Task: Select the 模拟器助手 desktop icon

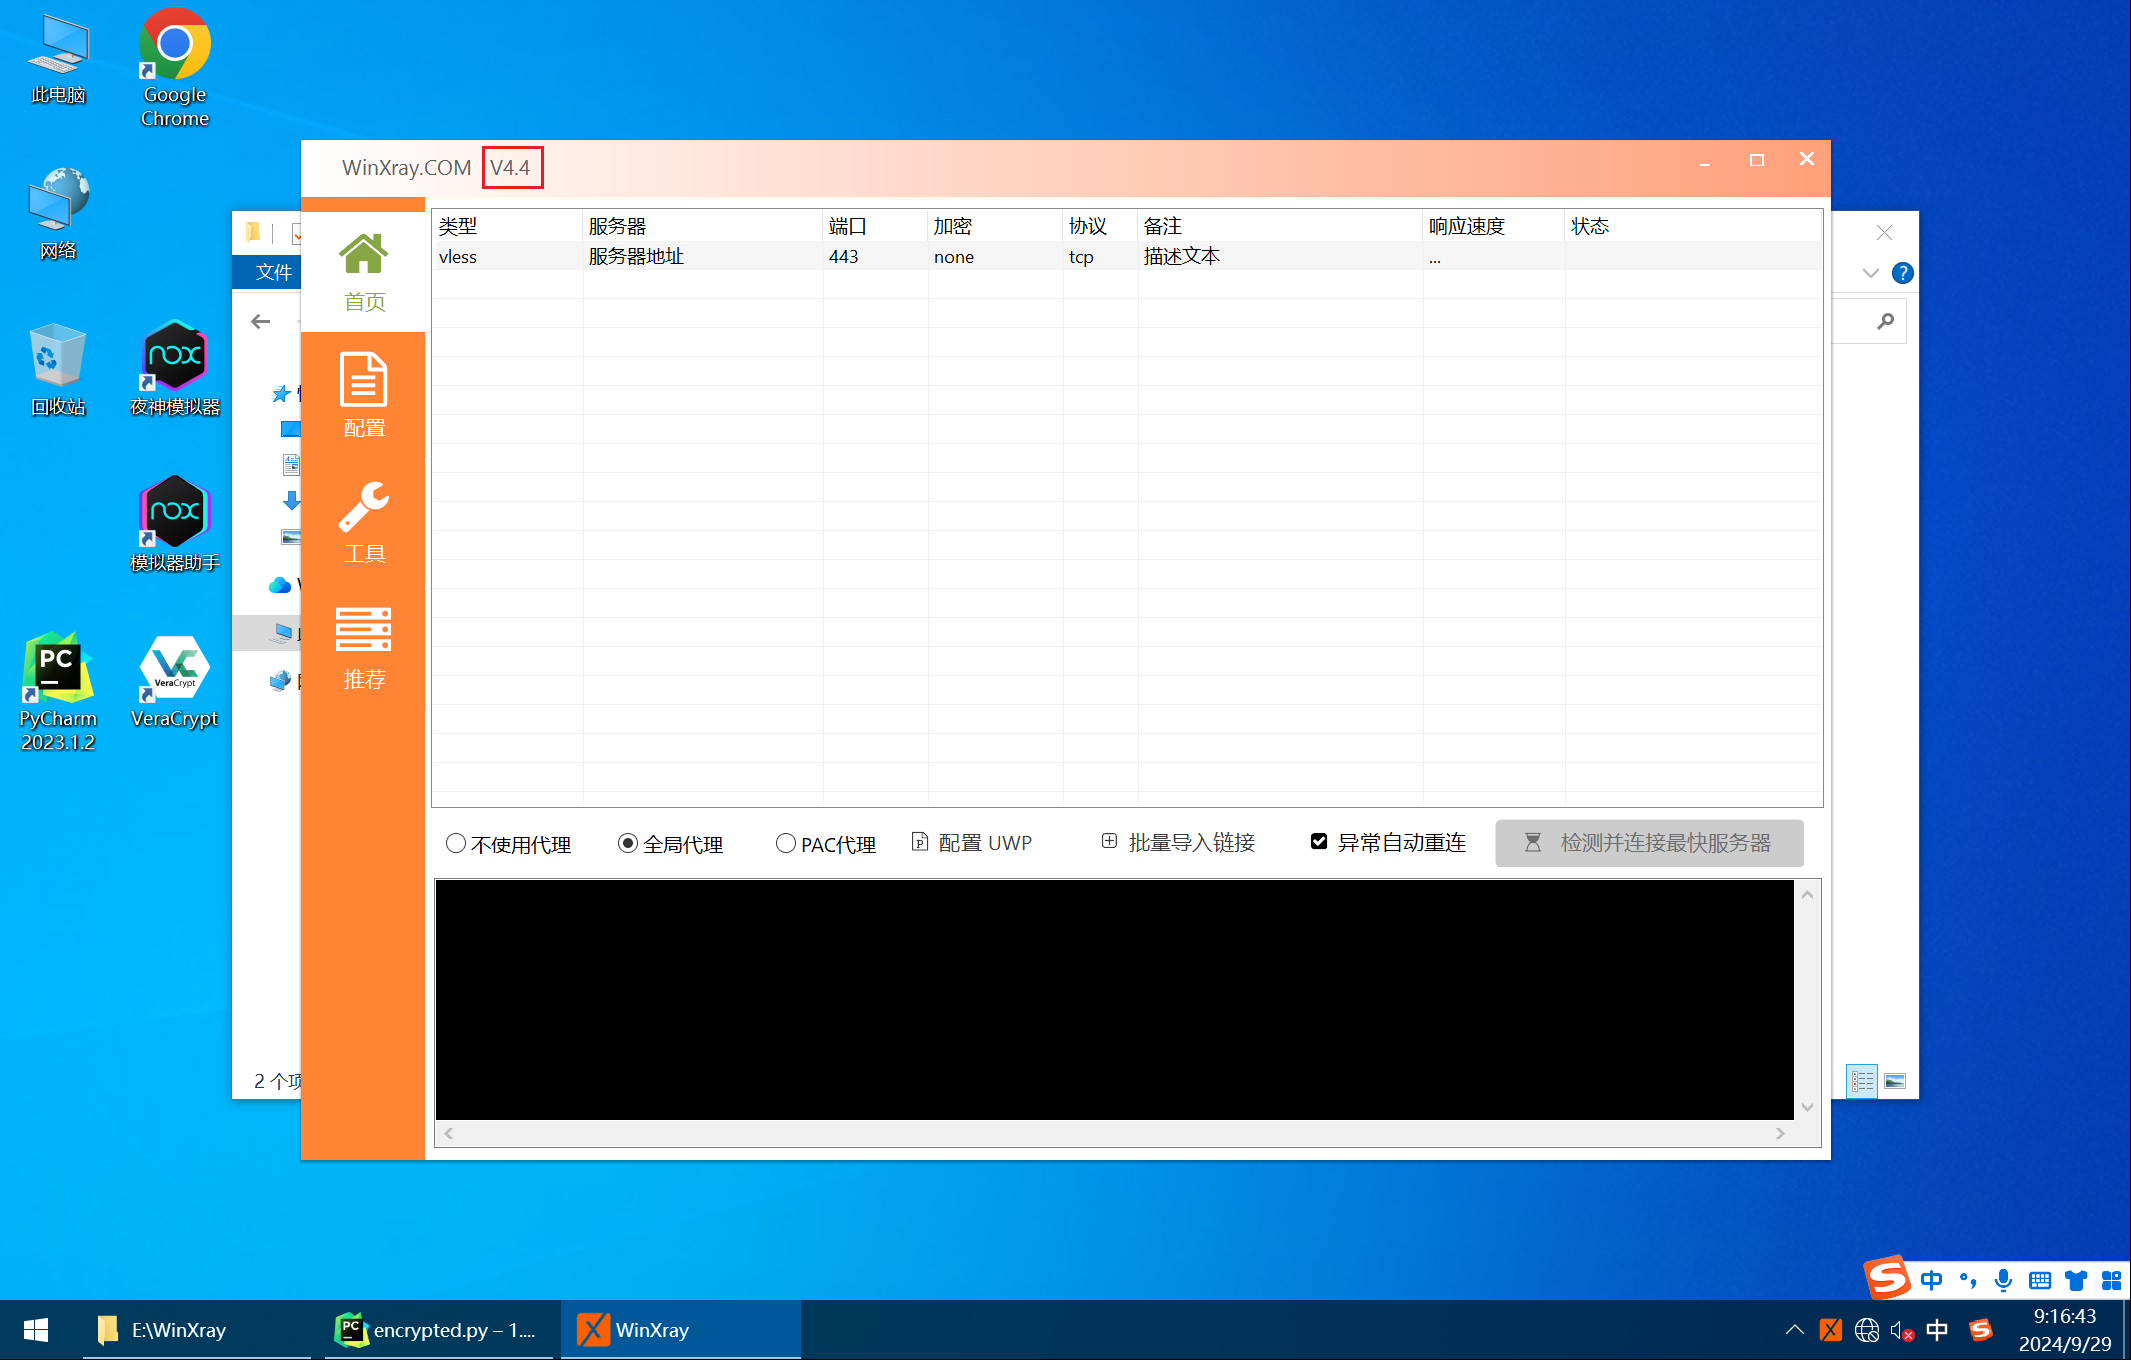Action: tap(175, 525)
